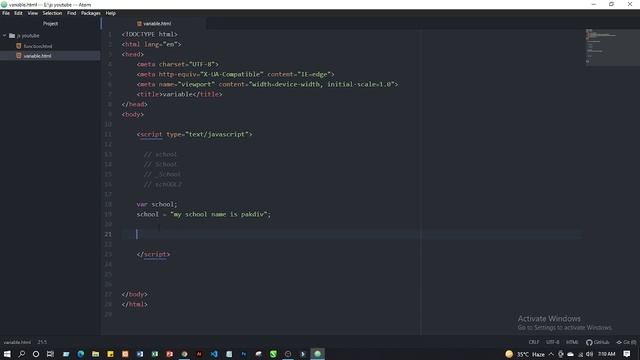Change UTF-8 encoding in status bar
This screenshot has width=640, height=360.
pos(552,342)
